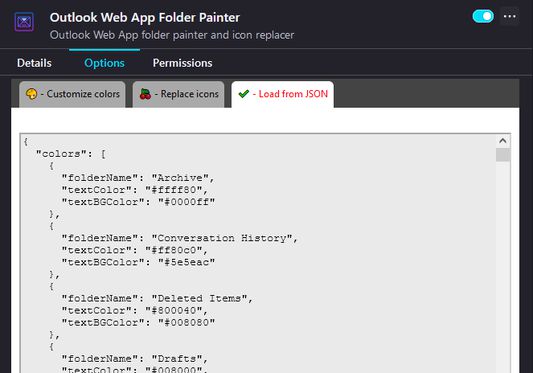Click the "textBGColor": "#0000ff" line
The height and width of the screenshot is (373, 533).
tap(138, 202)
